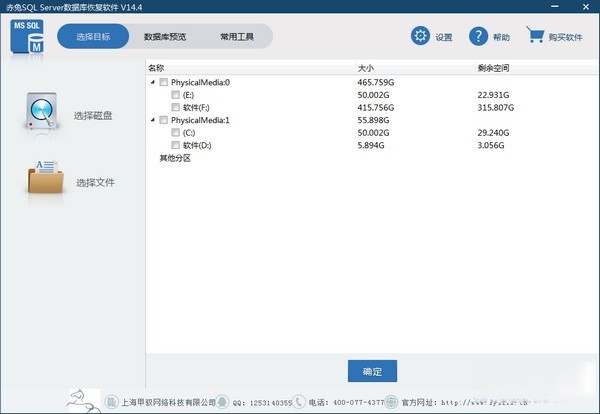Choose the 选择文件 option label
The height and width of the screenshot is (414, 600).
[x=95, y=183]
